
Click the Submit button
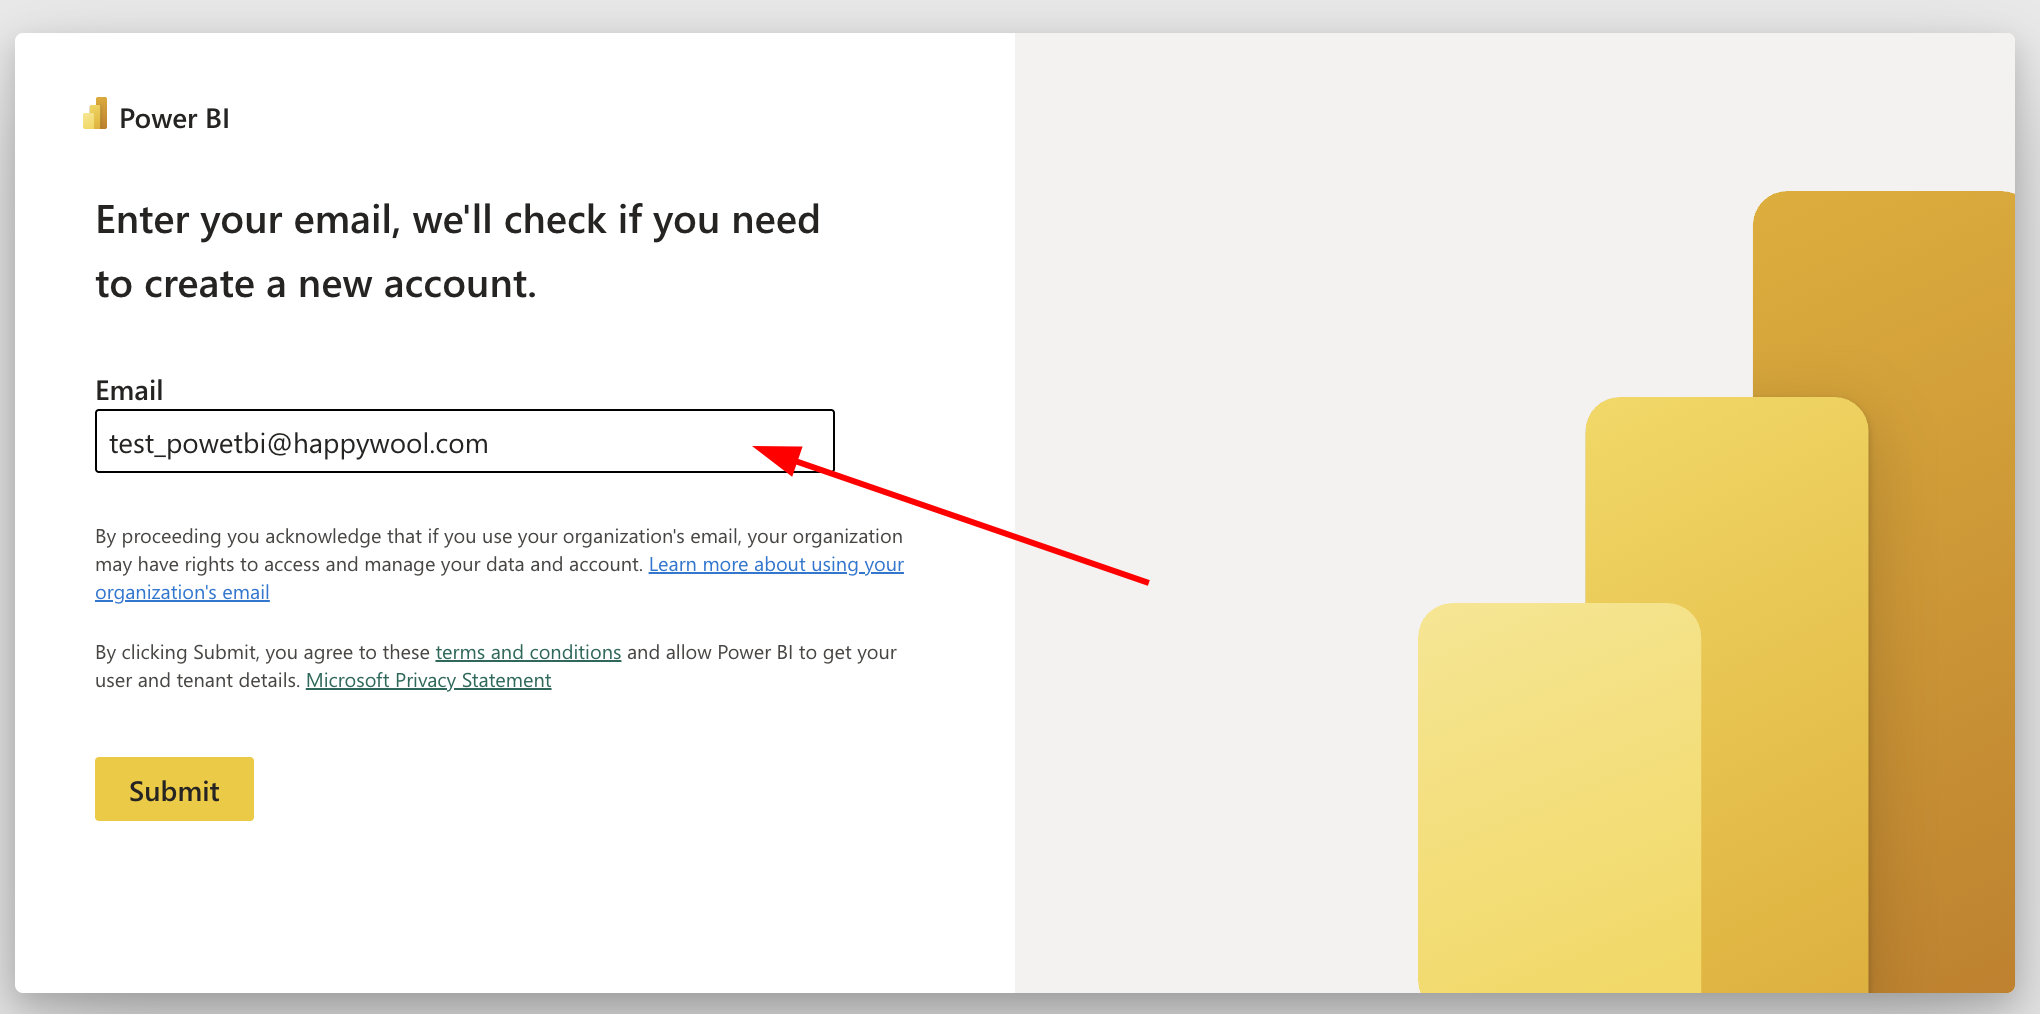174,789
